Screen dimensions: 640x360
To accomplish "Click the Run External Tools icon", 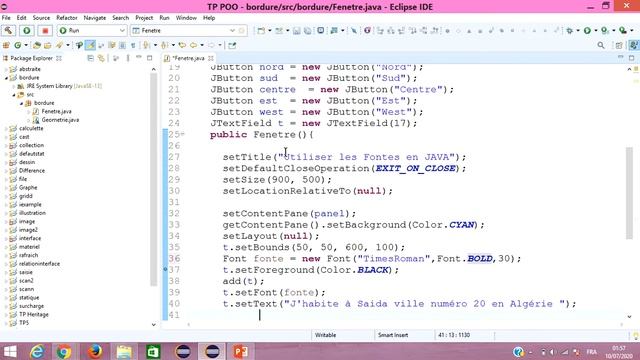I will click(x=623, y=31).
